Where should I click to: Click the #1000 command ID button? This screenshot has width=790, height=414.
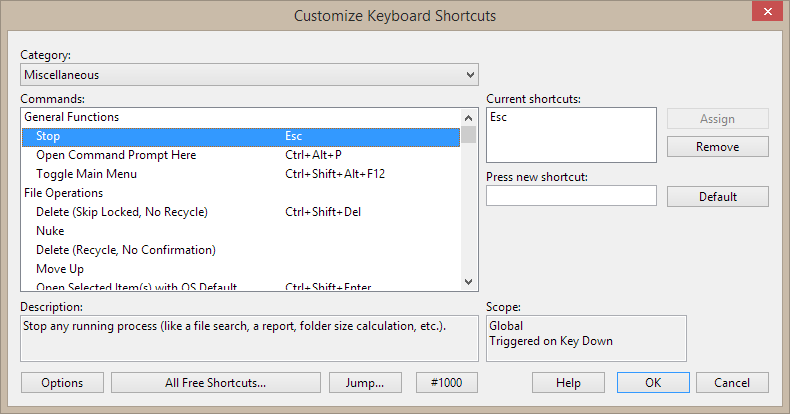447,383
